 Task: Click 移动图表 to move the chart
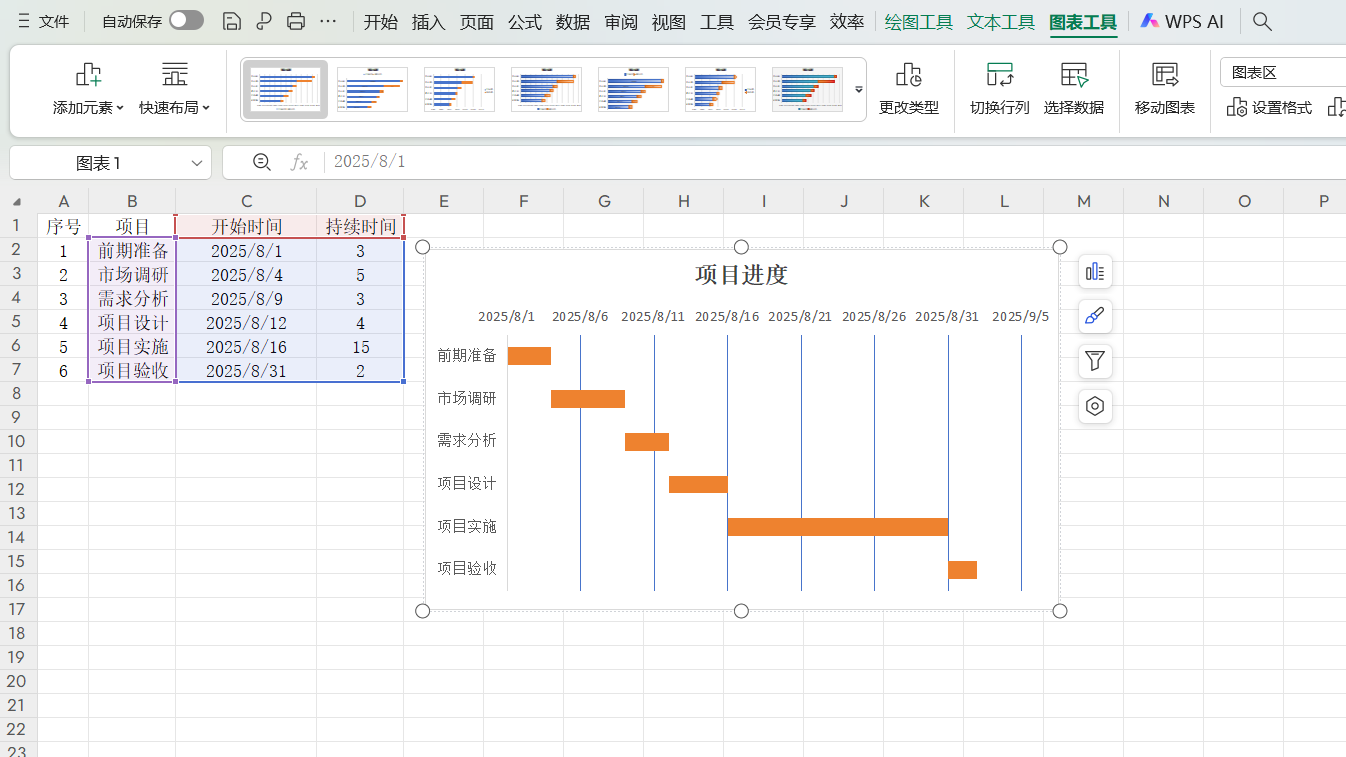click(x=1164, y=89)
